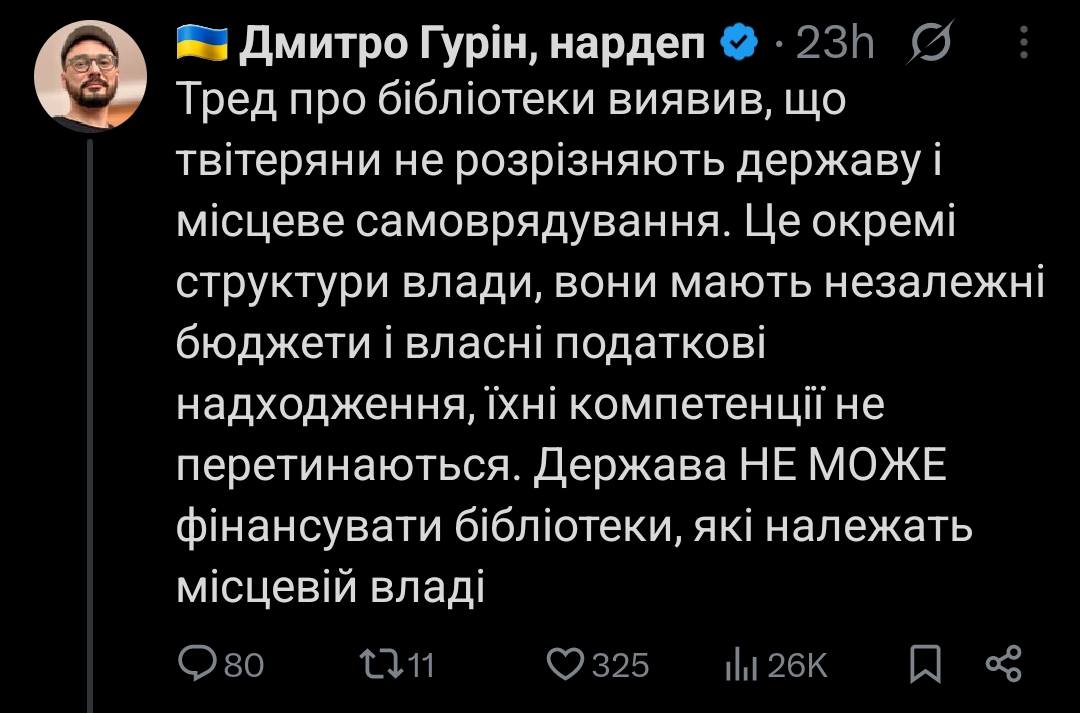Open the three-dot more options menu

(x=1025, y=43)
